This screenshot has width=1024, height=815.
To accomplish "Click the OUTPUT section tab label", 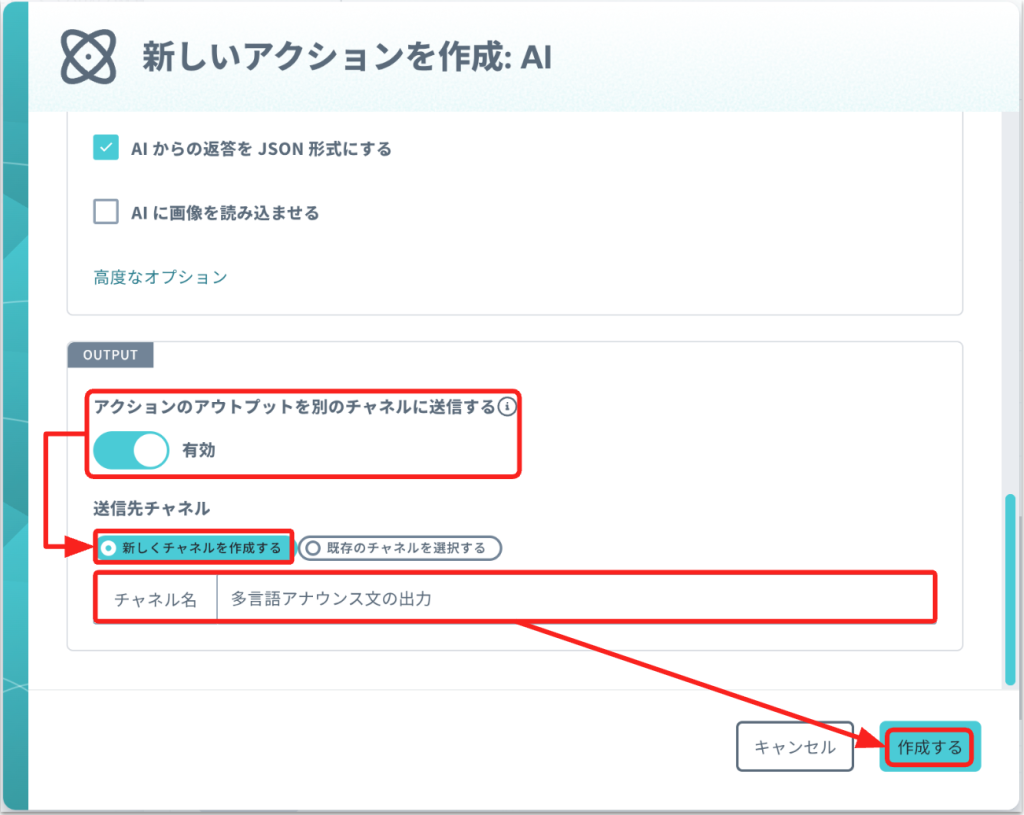I will [x=110, y=355].
